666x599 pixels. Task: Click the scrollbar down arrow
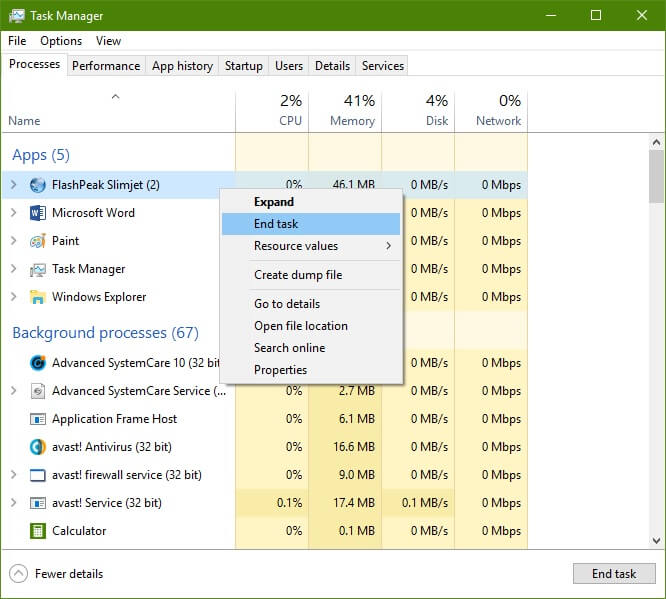coord(656,541)
